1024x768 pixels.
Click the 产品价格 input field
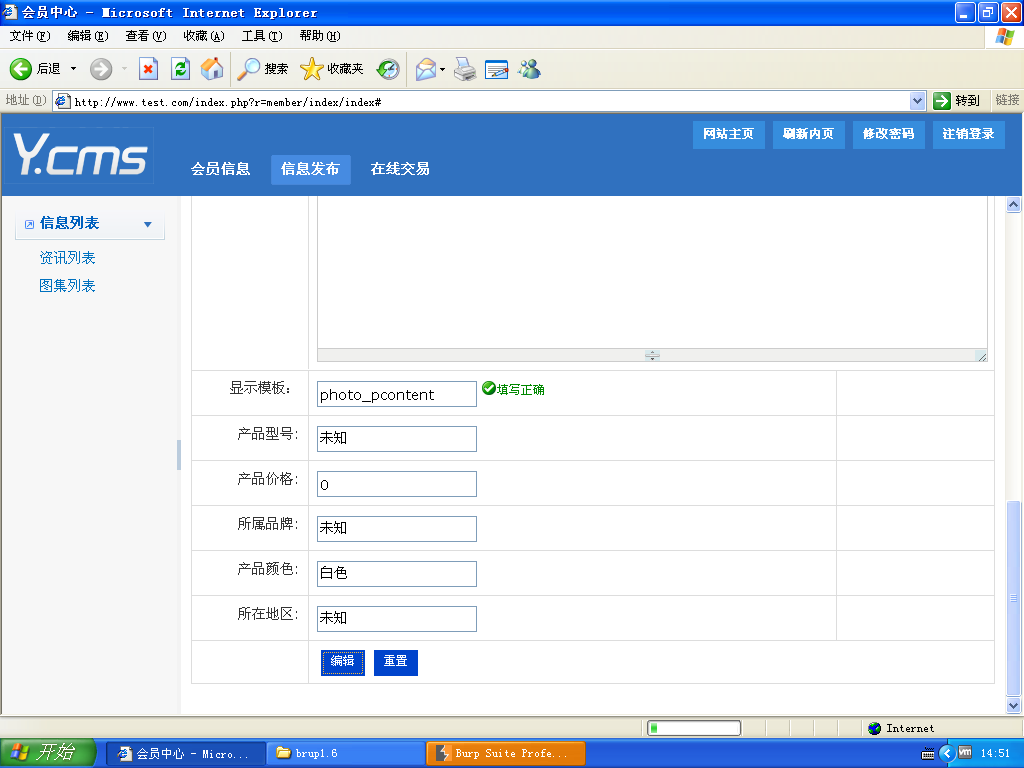click(x=396, y=483)
